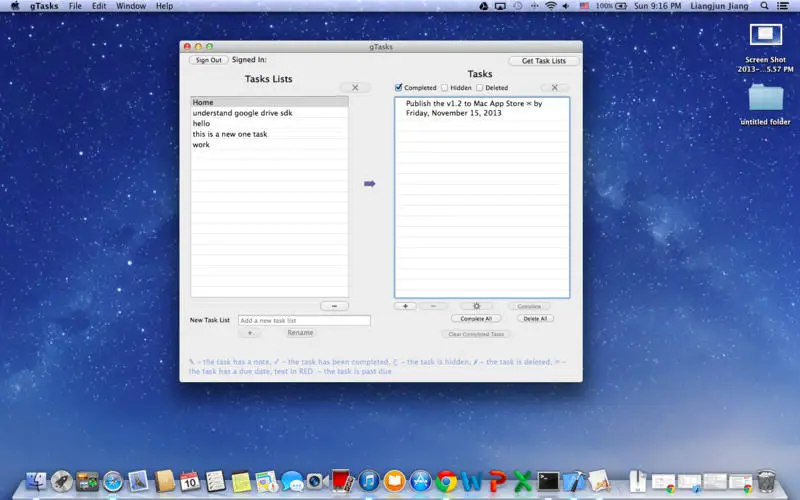Open the File menu
Screen dimensions: 800x500
pyautogui.click(x=75, y=6)
